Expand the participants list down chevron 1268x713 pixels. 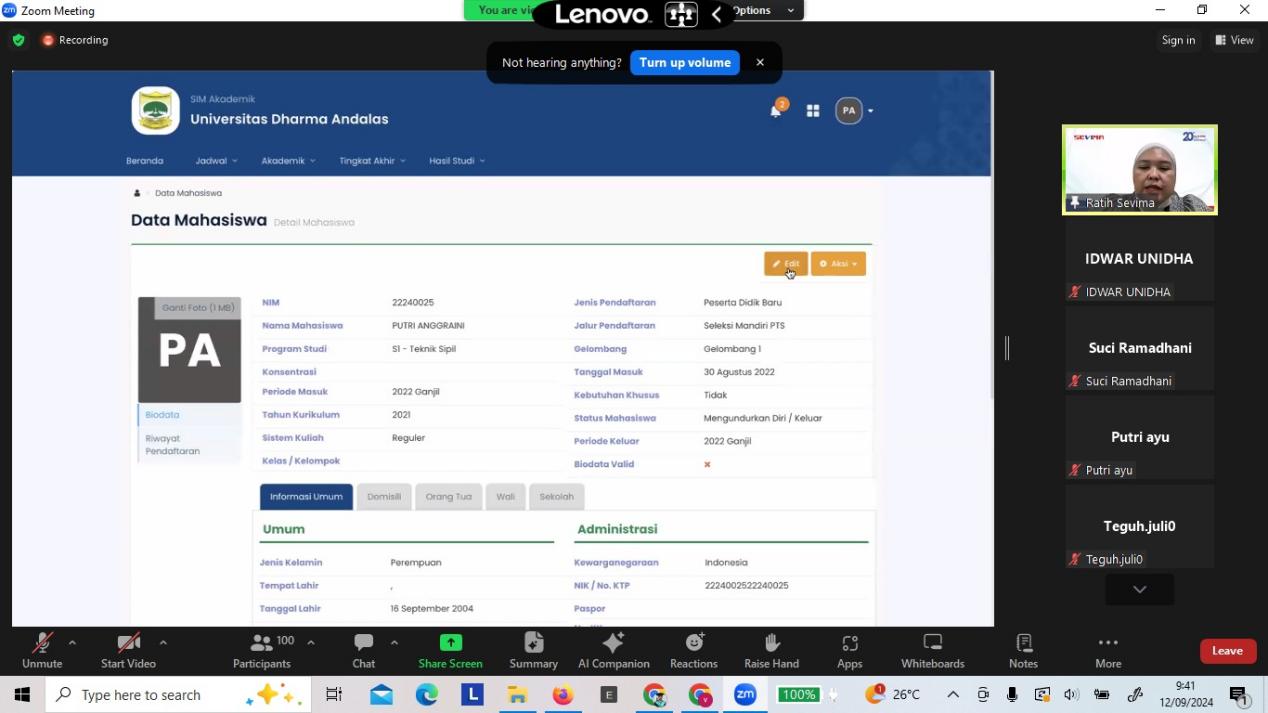(1139, 590)
